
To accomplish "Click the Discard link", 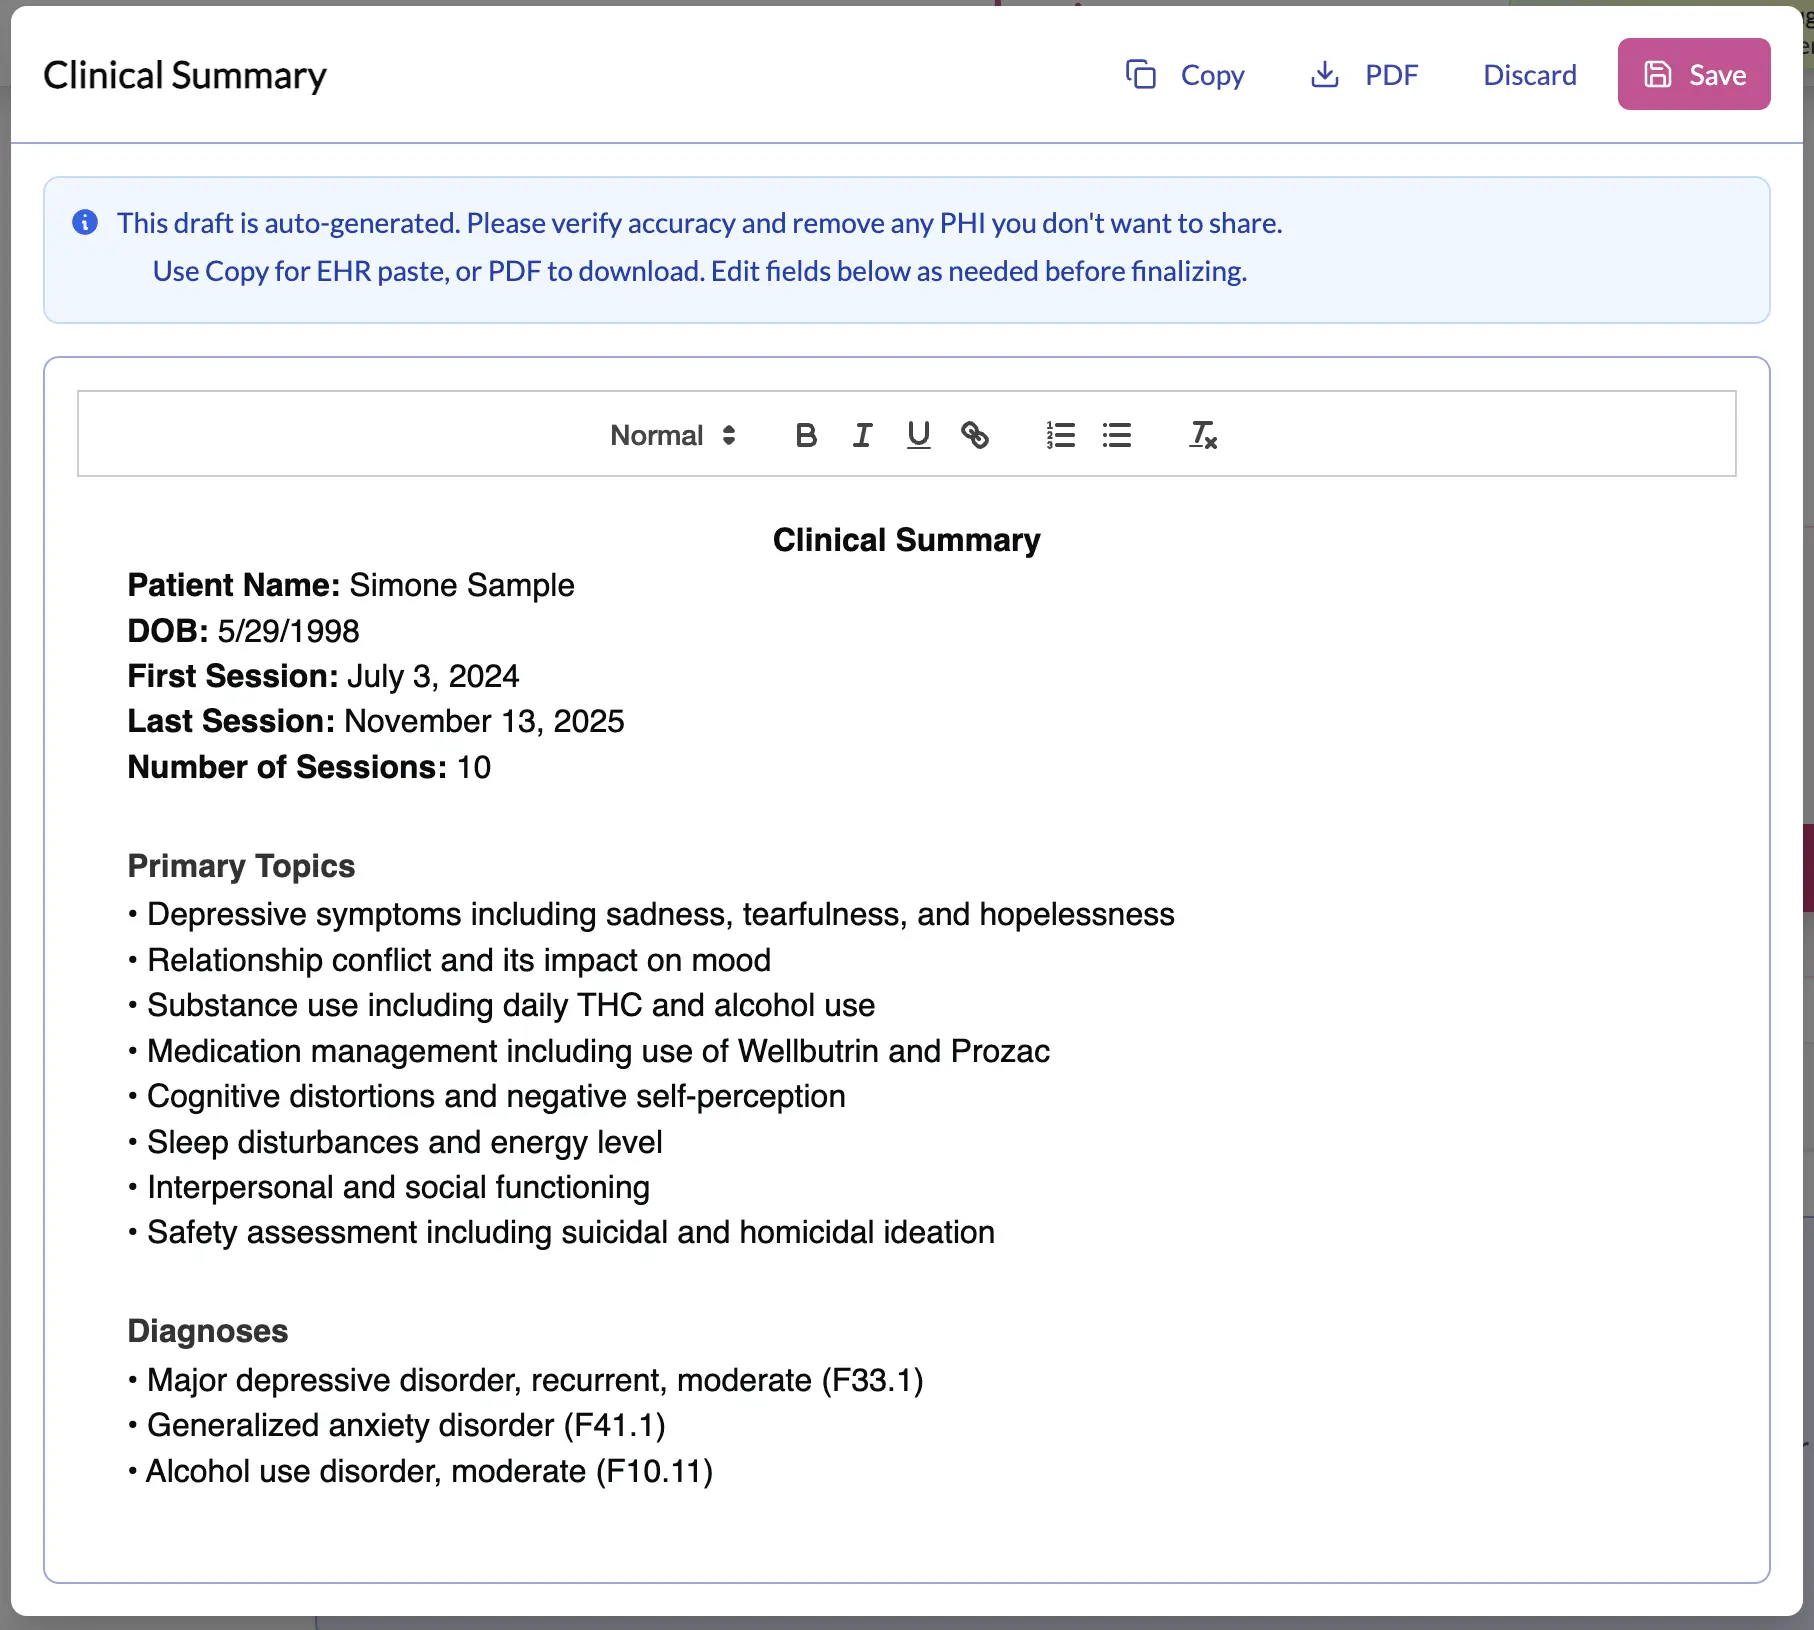I will [1529, 74].
